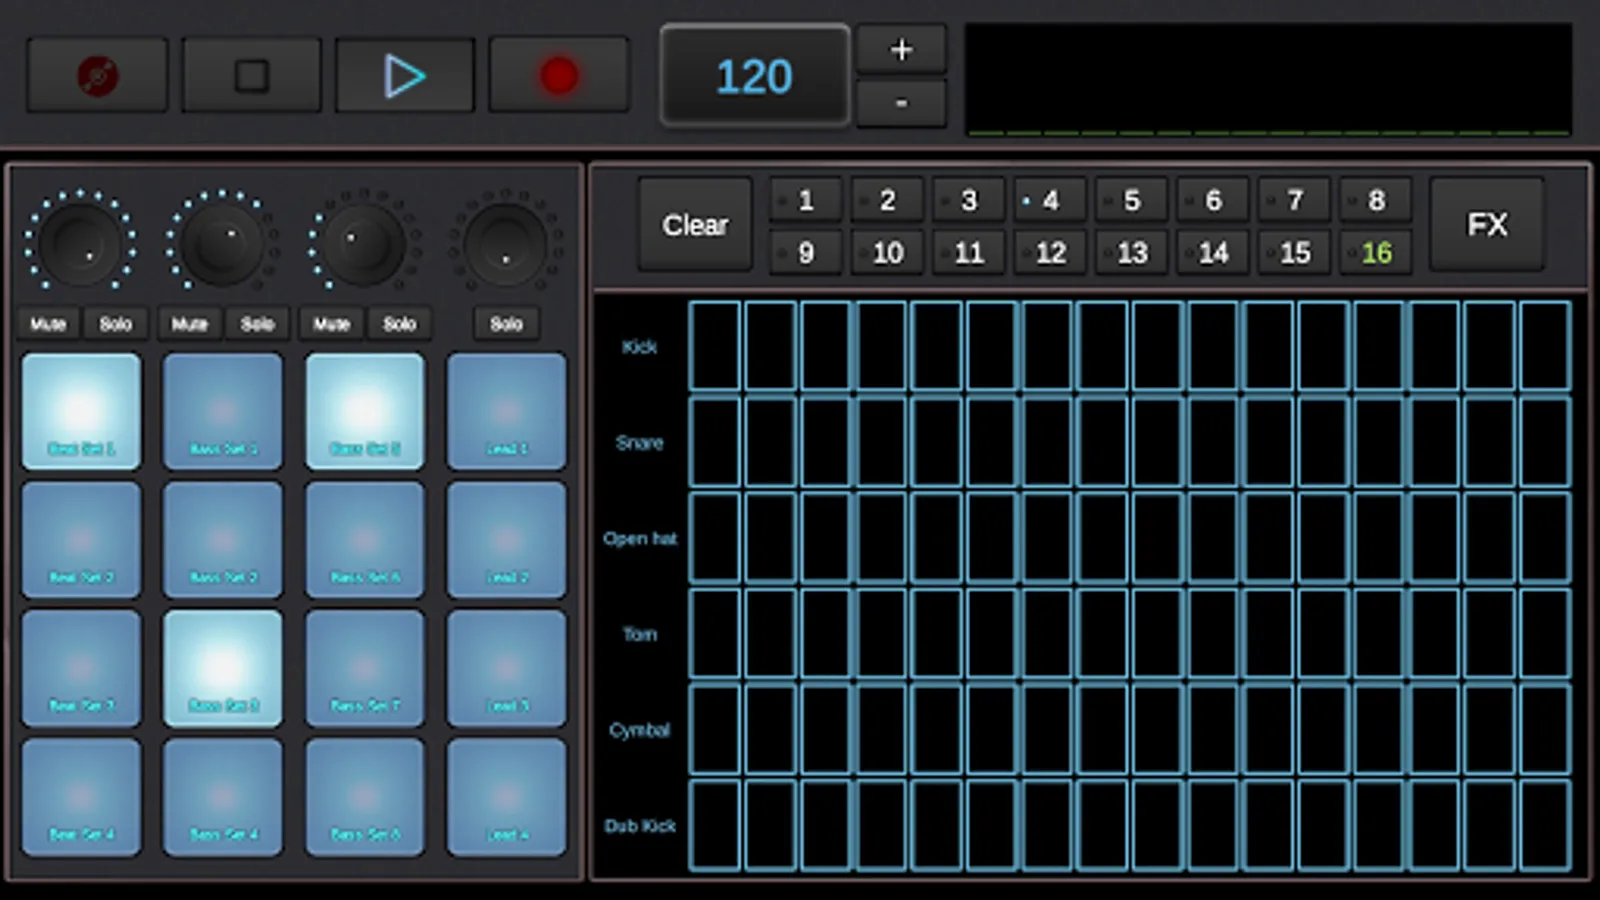Viewport: 1600px width, 900px height.
Task: Clear the current pattern
Action: [x=695, y=225]
